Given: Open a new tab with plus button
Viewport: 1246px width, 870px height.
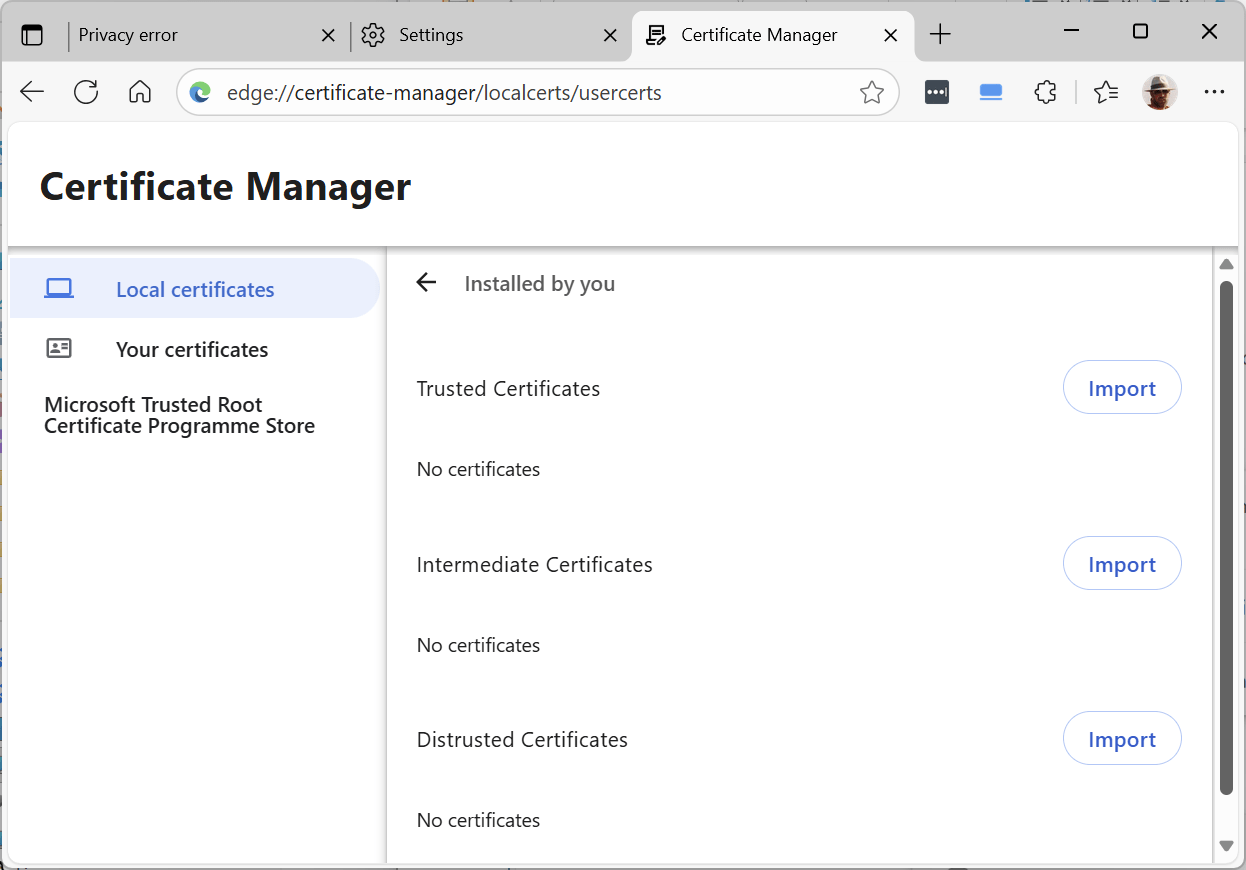Looking at the screenshot, I should click(939, 35).
